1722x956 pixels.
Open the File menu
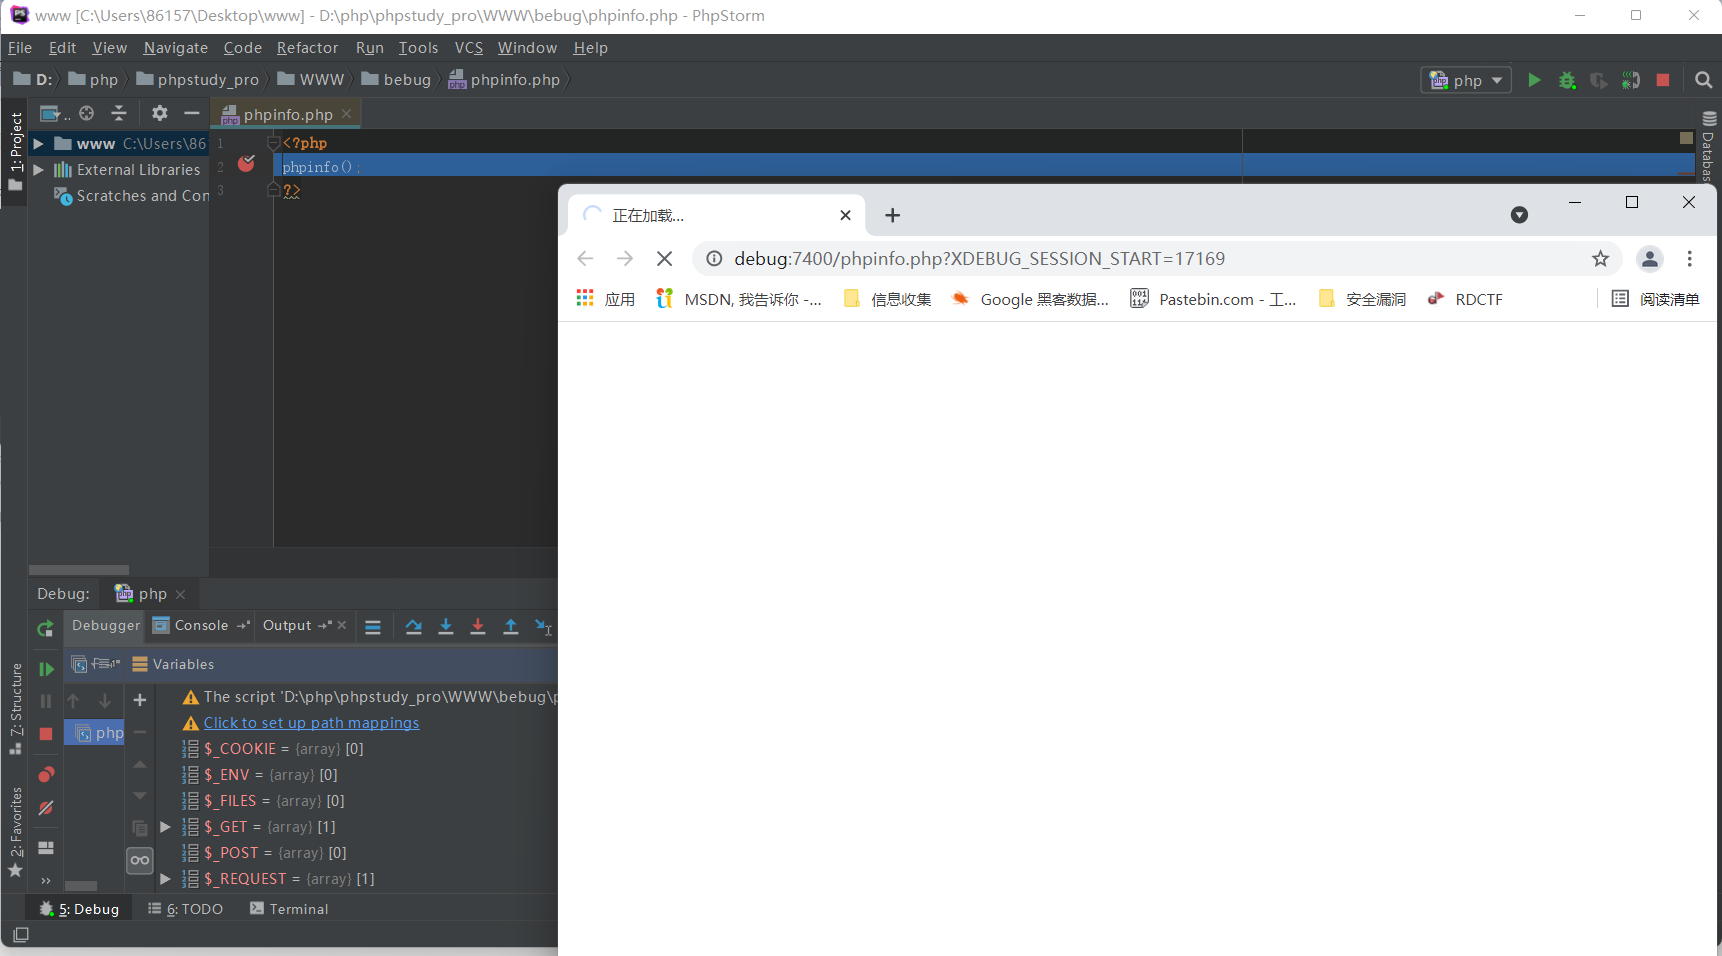20,48
